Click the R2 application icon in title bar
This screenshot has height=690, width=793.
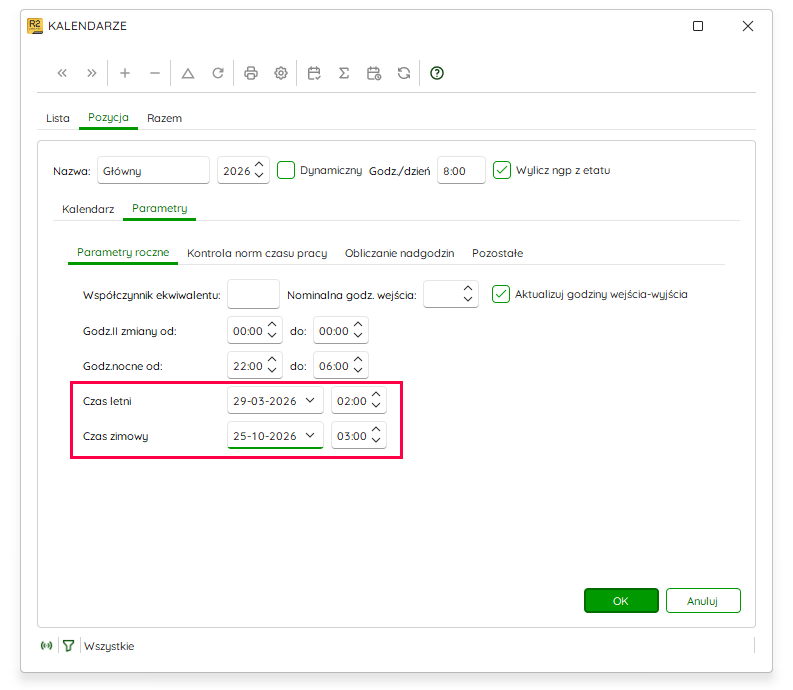pyautogui.click(x=35, y=26)
